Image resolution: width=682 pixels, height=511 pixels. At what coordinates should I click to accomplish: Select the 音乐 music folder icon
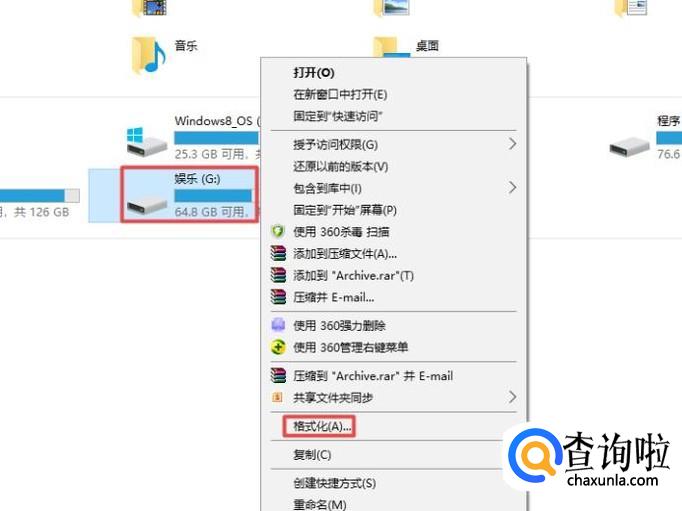tap(148, 55)
